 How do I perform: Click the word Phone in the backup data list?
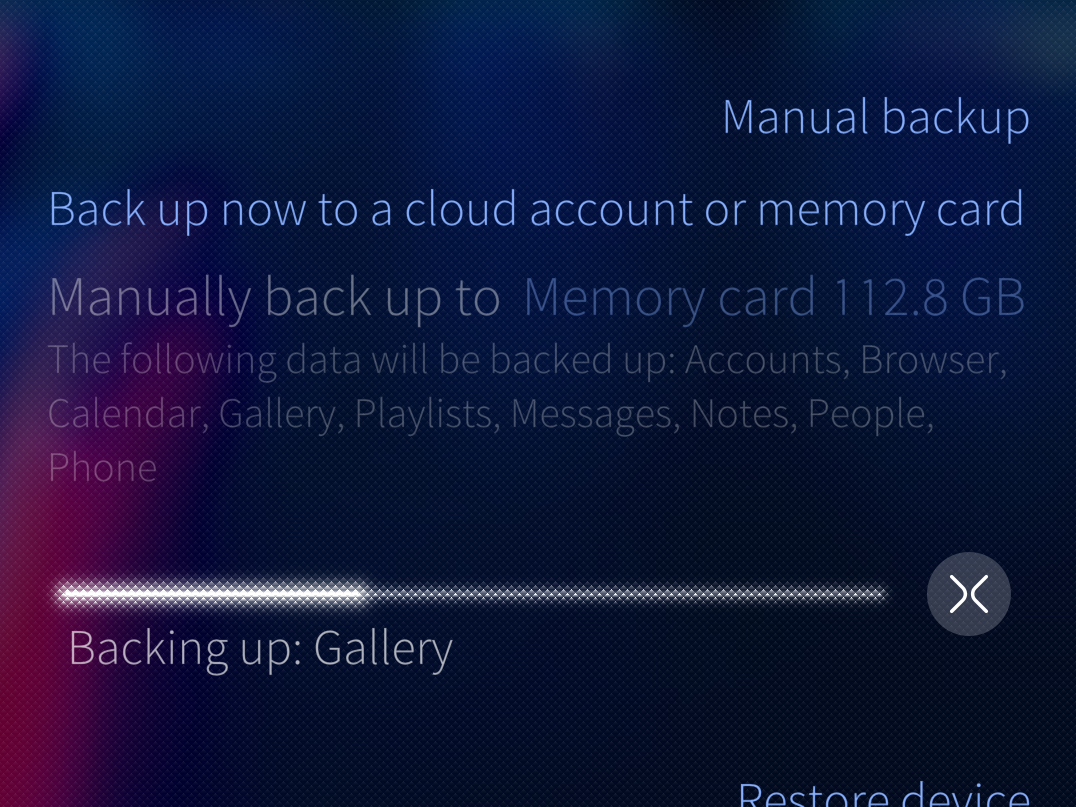103,468
